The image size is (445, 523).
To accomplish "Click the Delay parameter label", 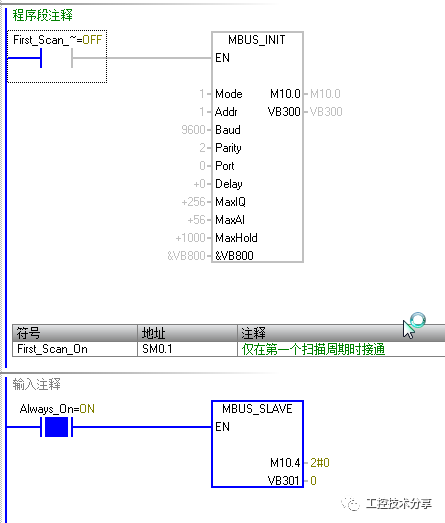I will tap(229, 184).
